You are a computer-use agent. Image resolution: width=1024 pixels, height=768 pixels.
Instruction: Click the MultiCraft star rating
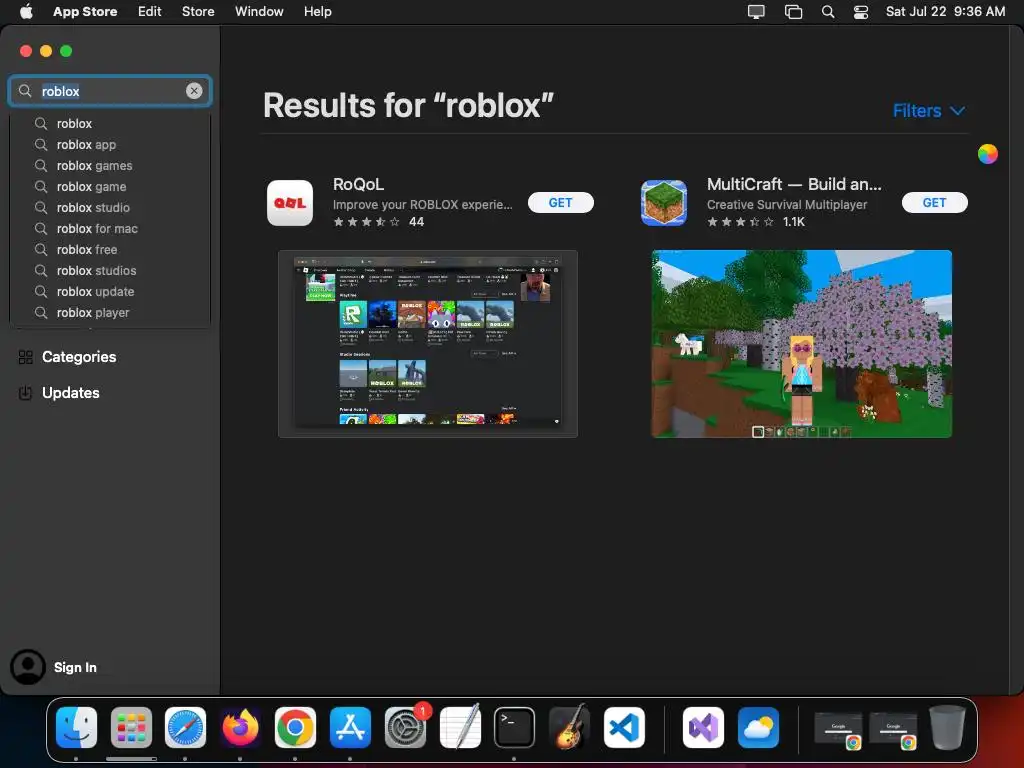(x=740, y=222)
